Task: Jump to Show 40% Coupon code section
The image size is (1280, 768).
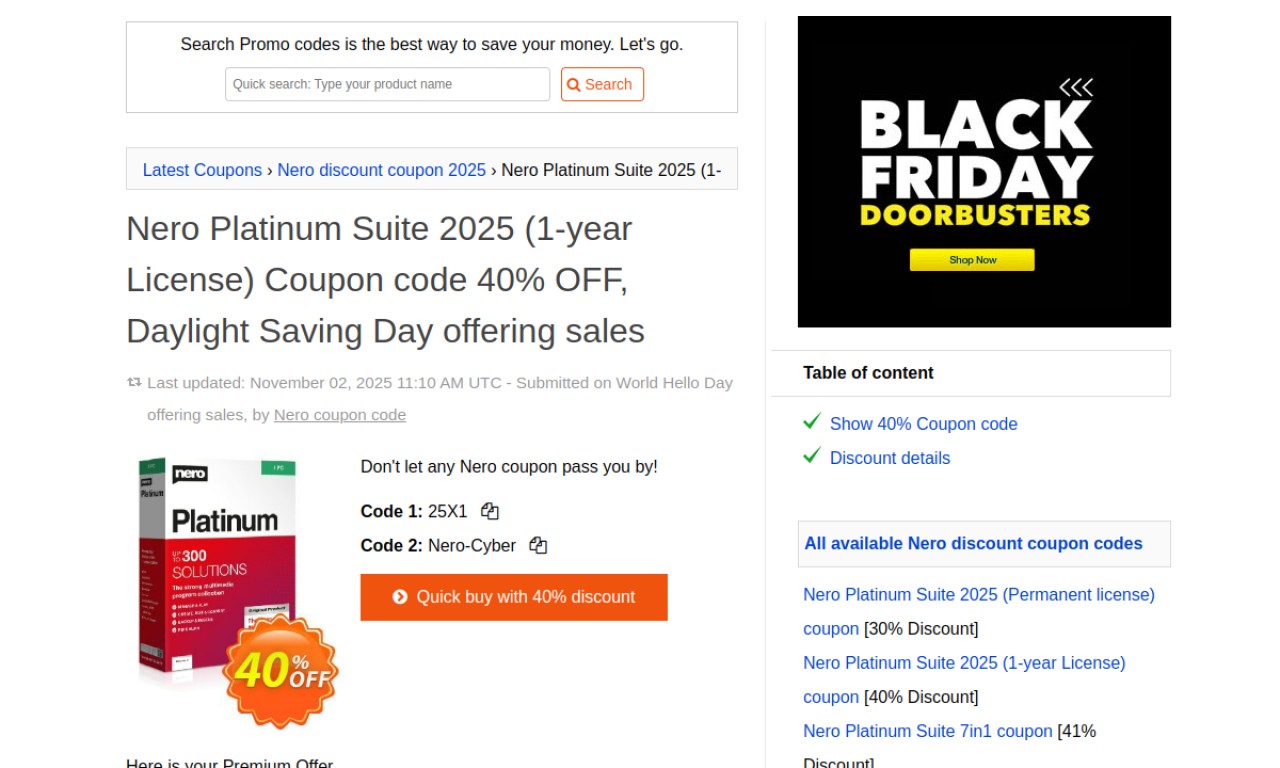Action: [x=923, y=424]
